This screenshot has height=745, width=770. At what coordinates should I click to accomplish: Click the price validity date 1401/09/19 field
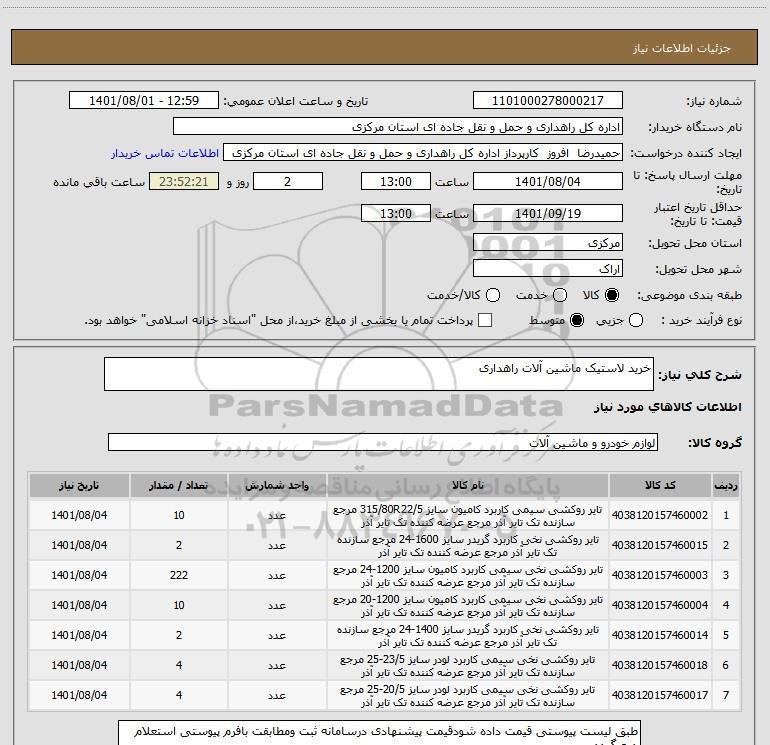(548, 213)
